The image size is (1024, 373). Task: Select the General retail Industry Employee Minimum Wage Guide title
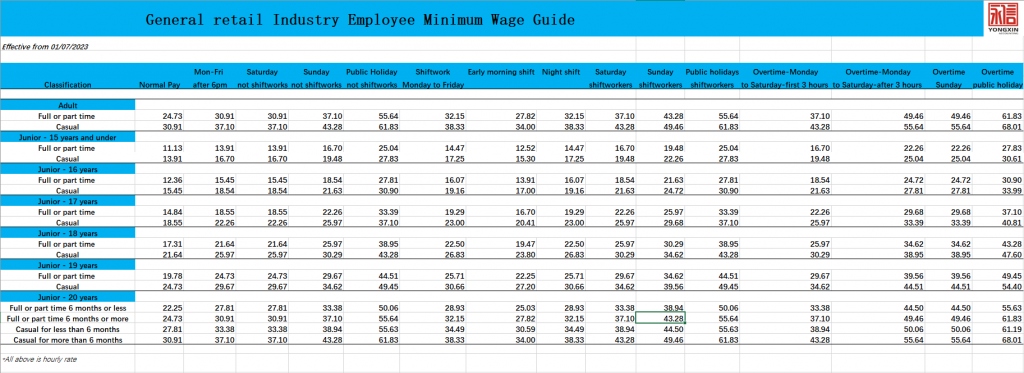pyautogui.click(x=360, y=20)
